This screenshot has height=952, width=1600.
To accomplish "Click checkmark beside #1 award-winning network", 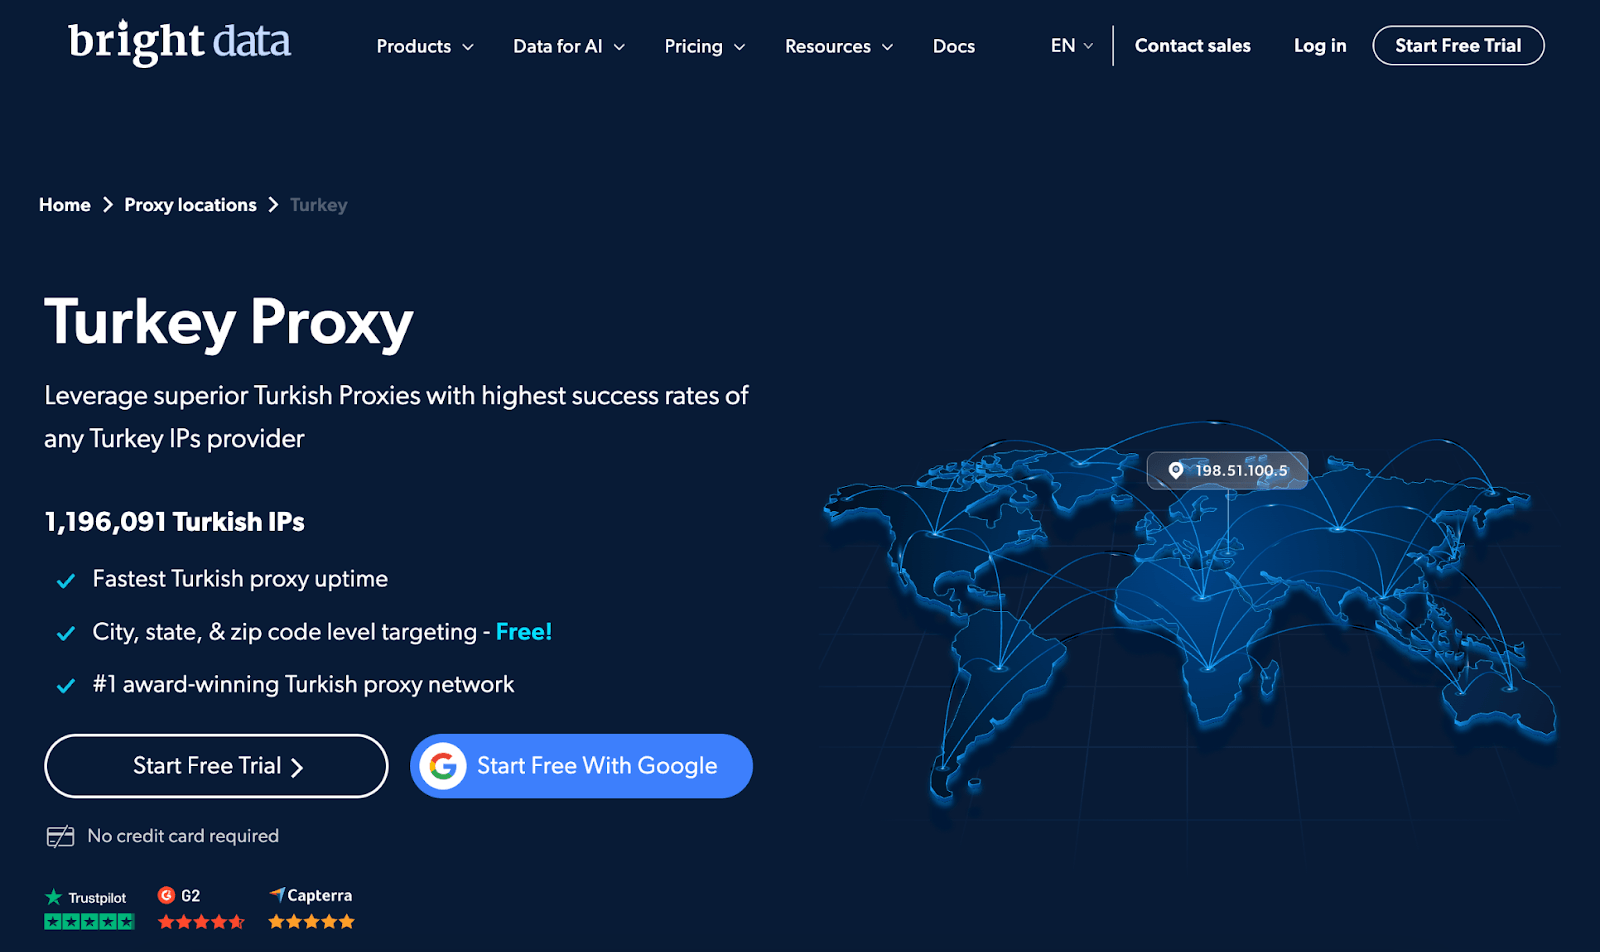I will [x=66, y=686].
